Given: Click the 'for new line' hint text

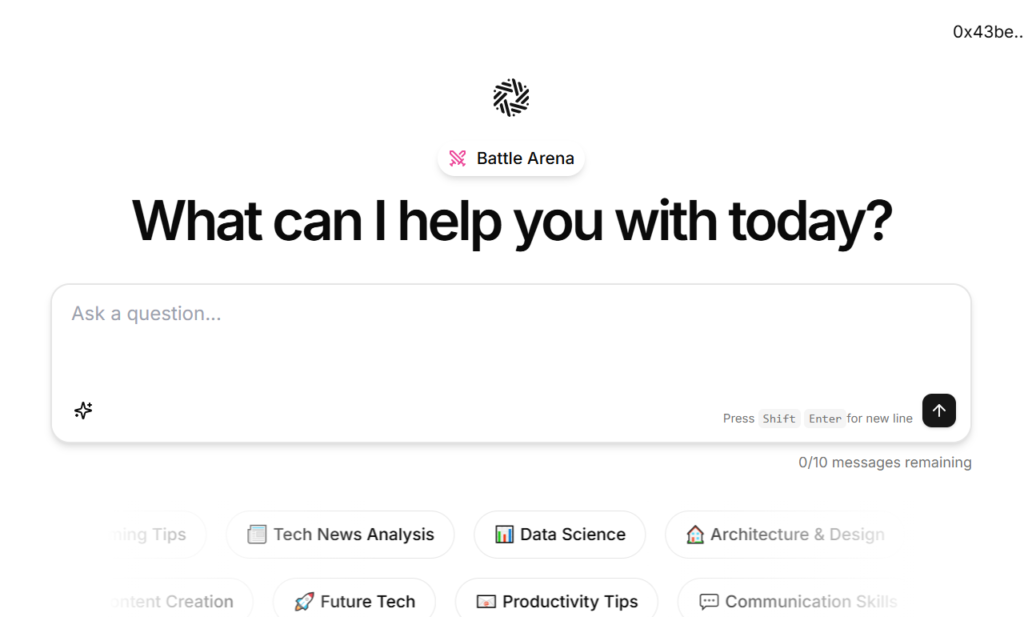Looking at the screenshot, I should (880, 419).
